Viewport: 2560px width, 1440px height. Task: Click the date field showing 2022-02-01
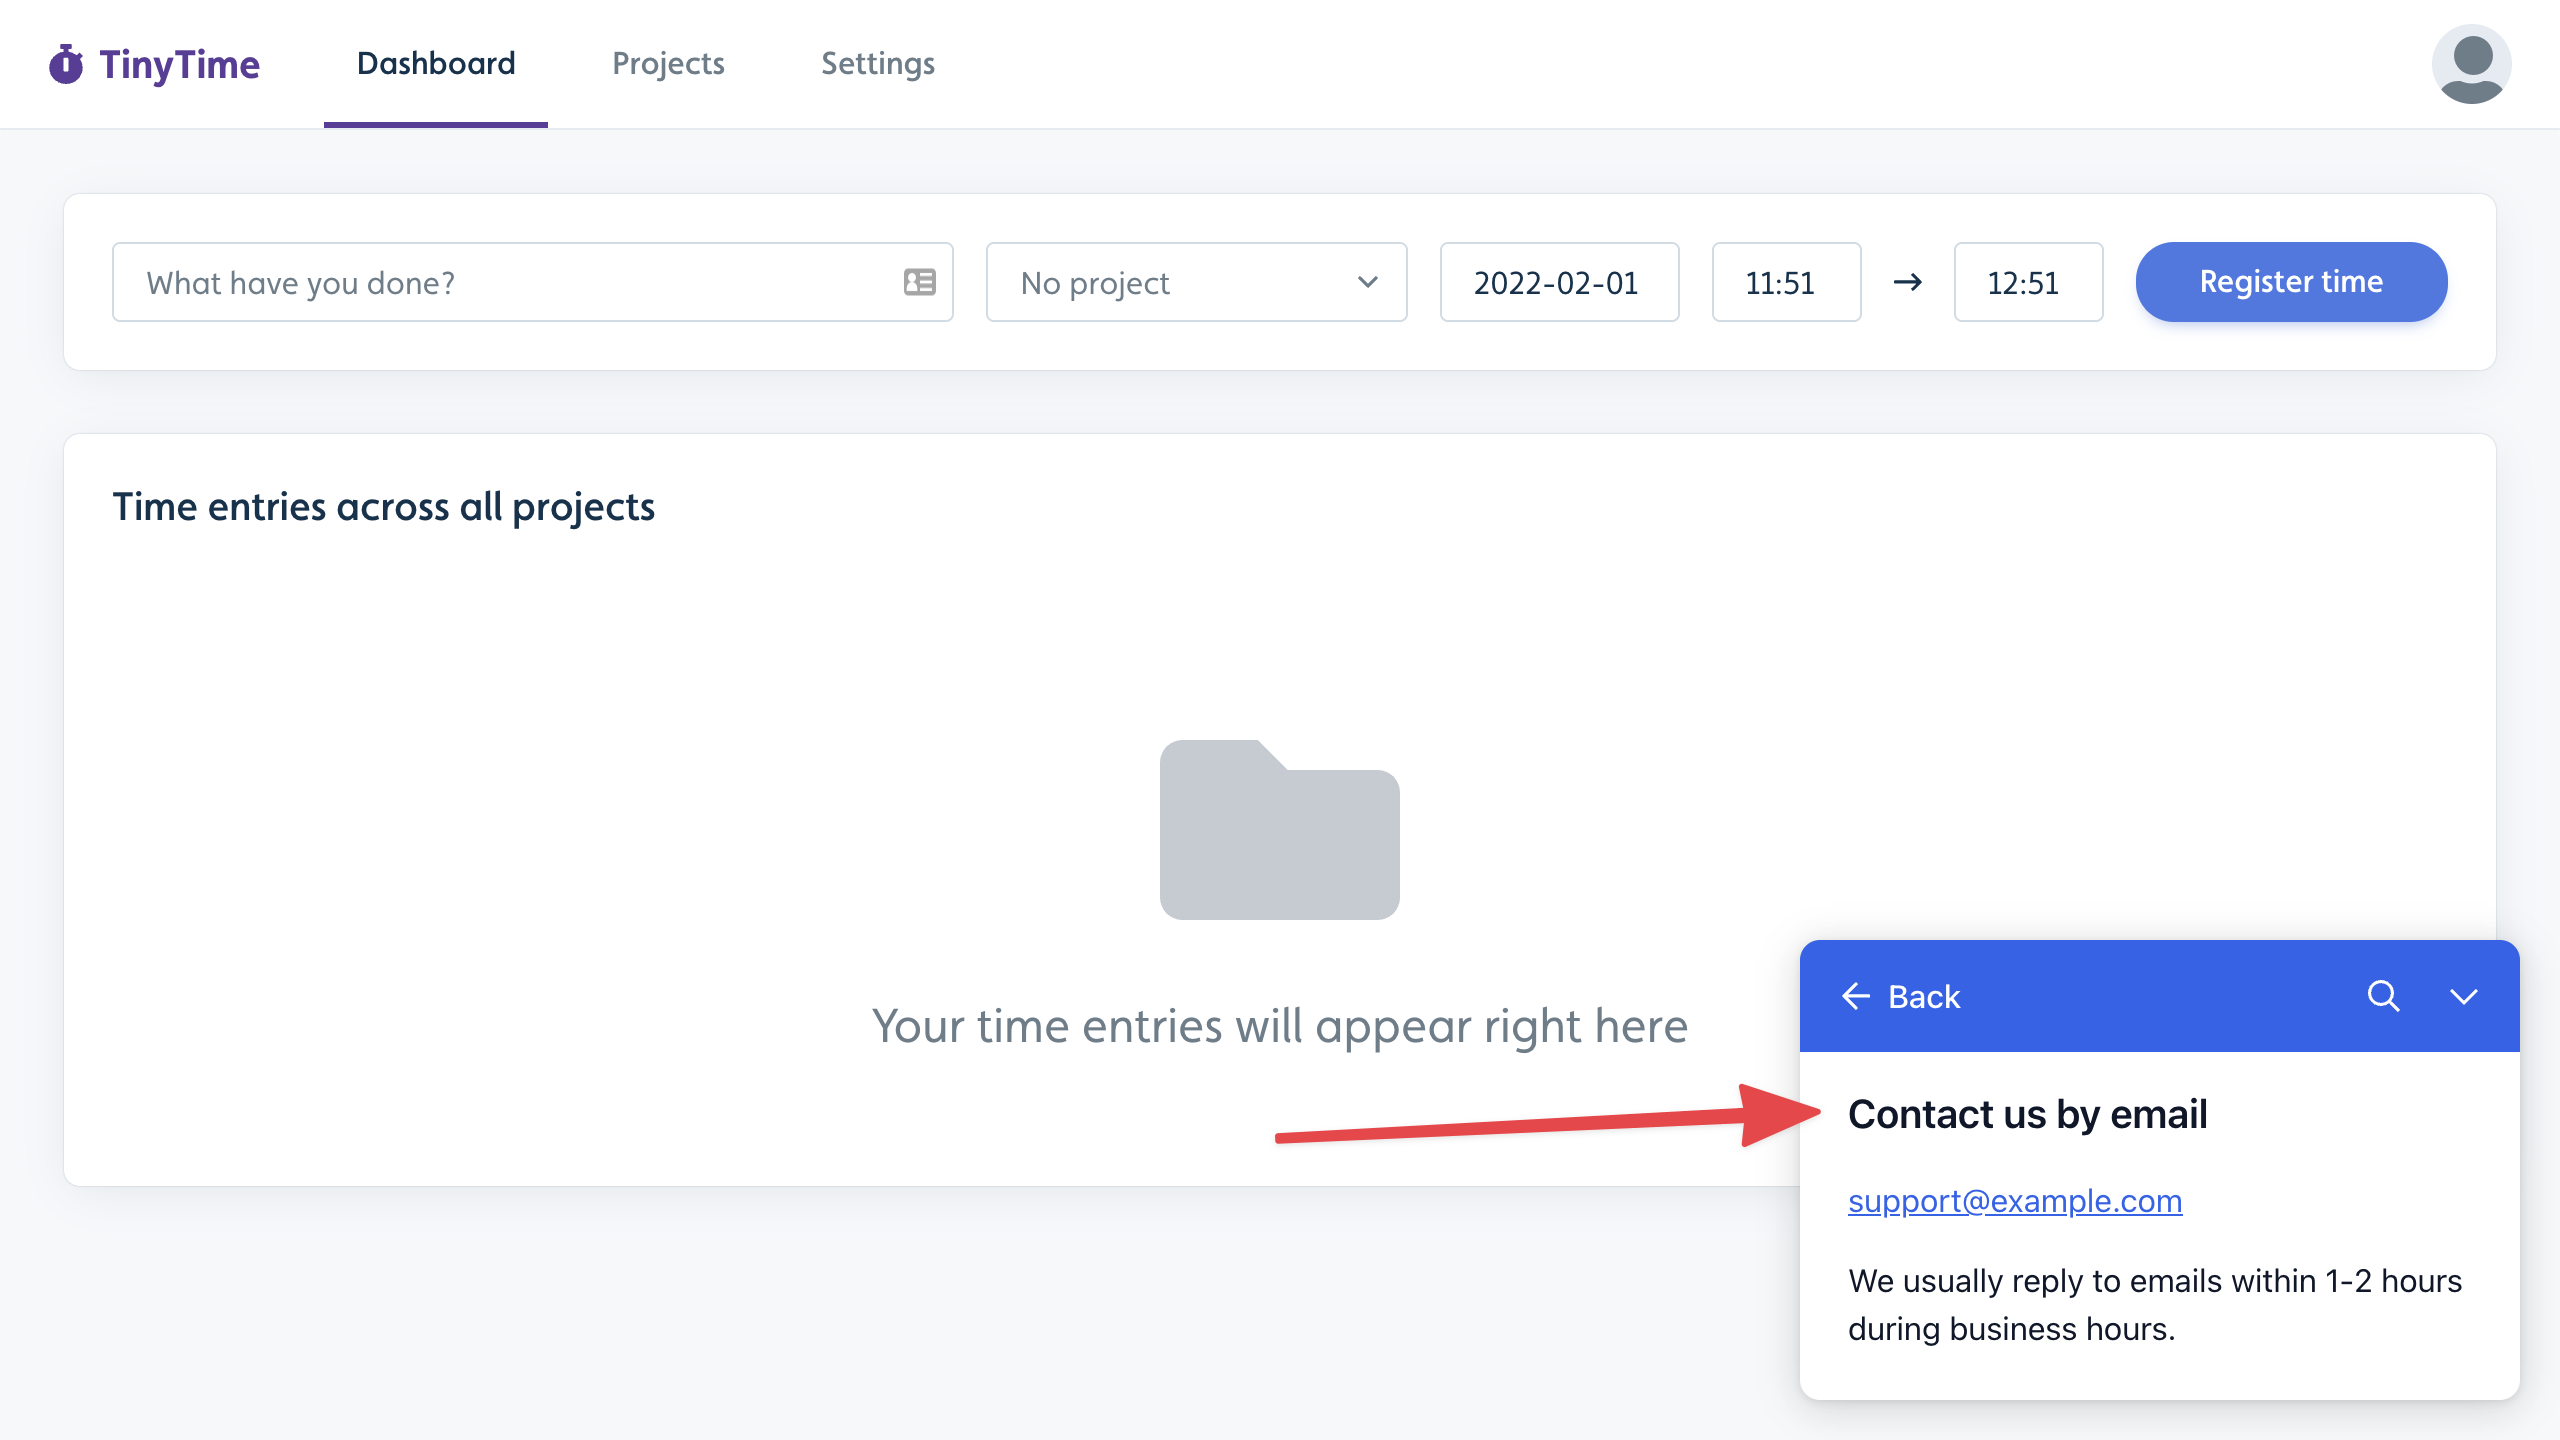1559,282
